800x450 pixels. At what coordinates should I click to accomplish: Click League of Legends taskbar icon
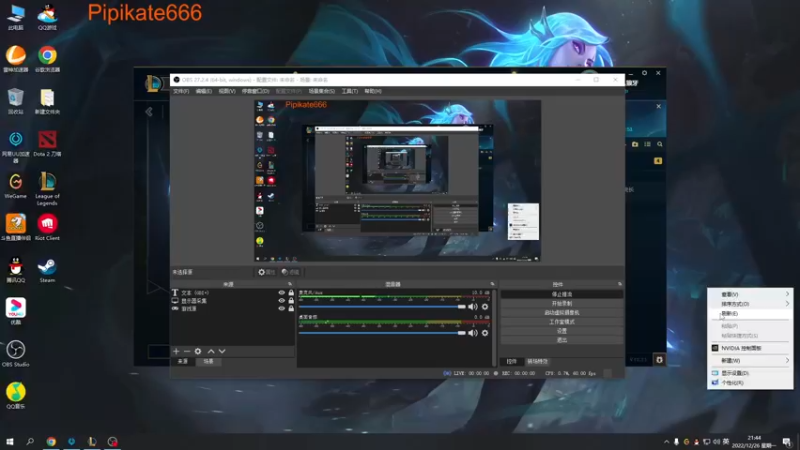point(92,441)
